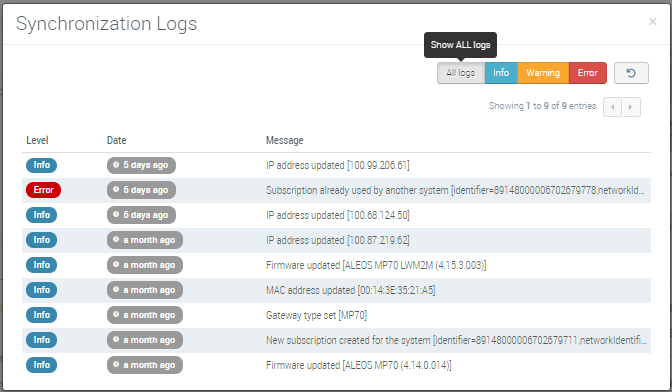The height and width of the screenshot is (392, 672).
Task: Go to next page of entries
Action: [631, 107]
